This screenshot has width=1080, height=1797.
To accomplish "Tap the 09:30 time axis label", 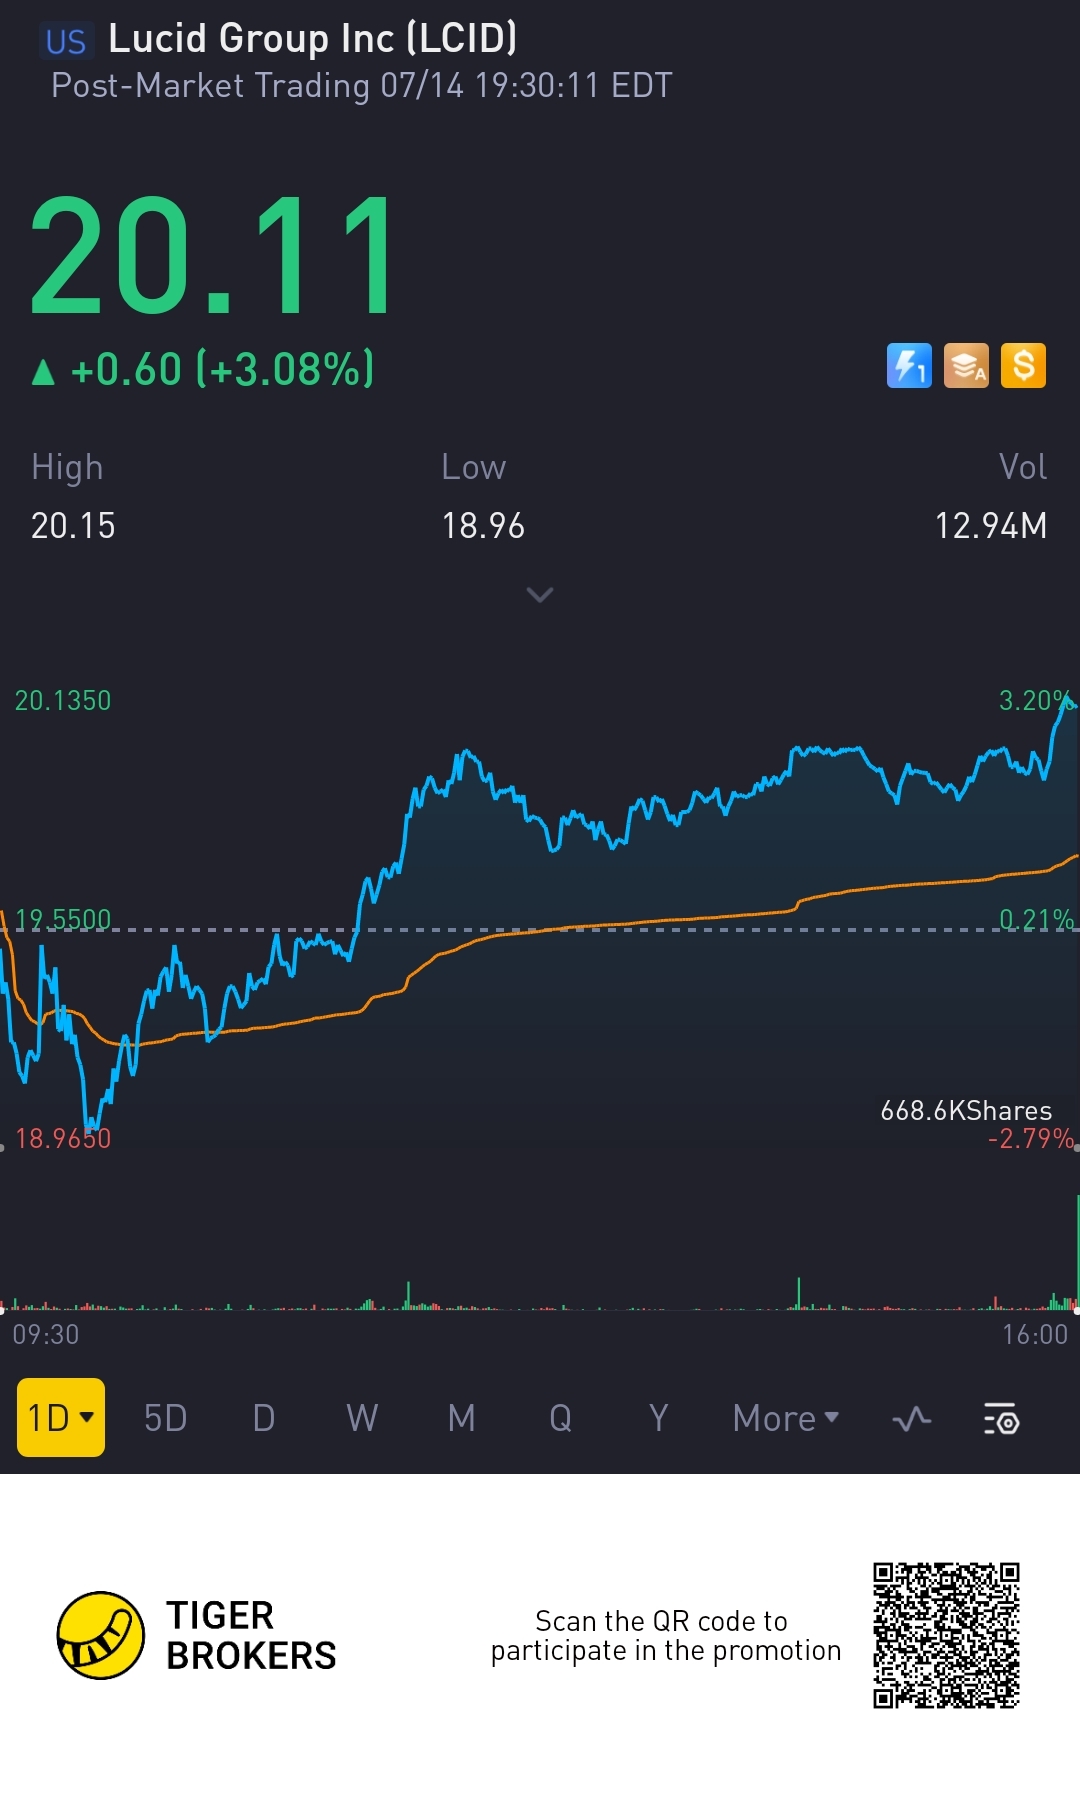I will 46,1334.
